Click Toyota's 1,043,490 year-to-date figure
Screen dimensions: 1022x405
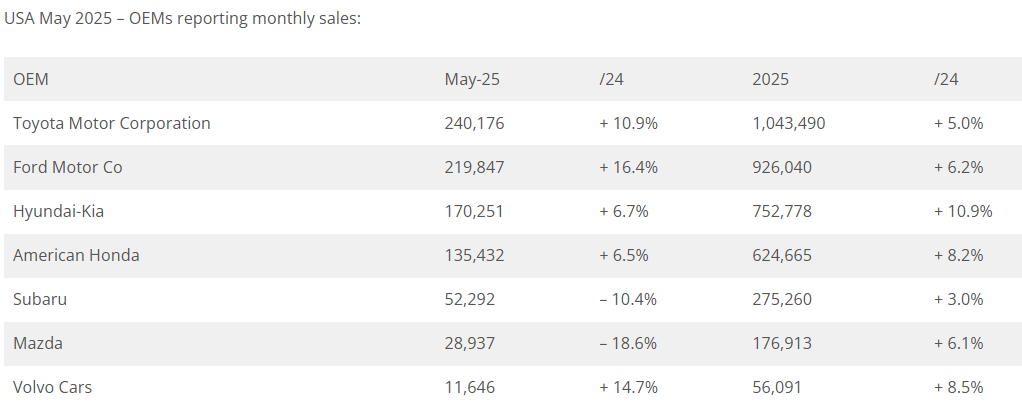coord(788,123)
